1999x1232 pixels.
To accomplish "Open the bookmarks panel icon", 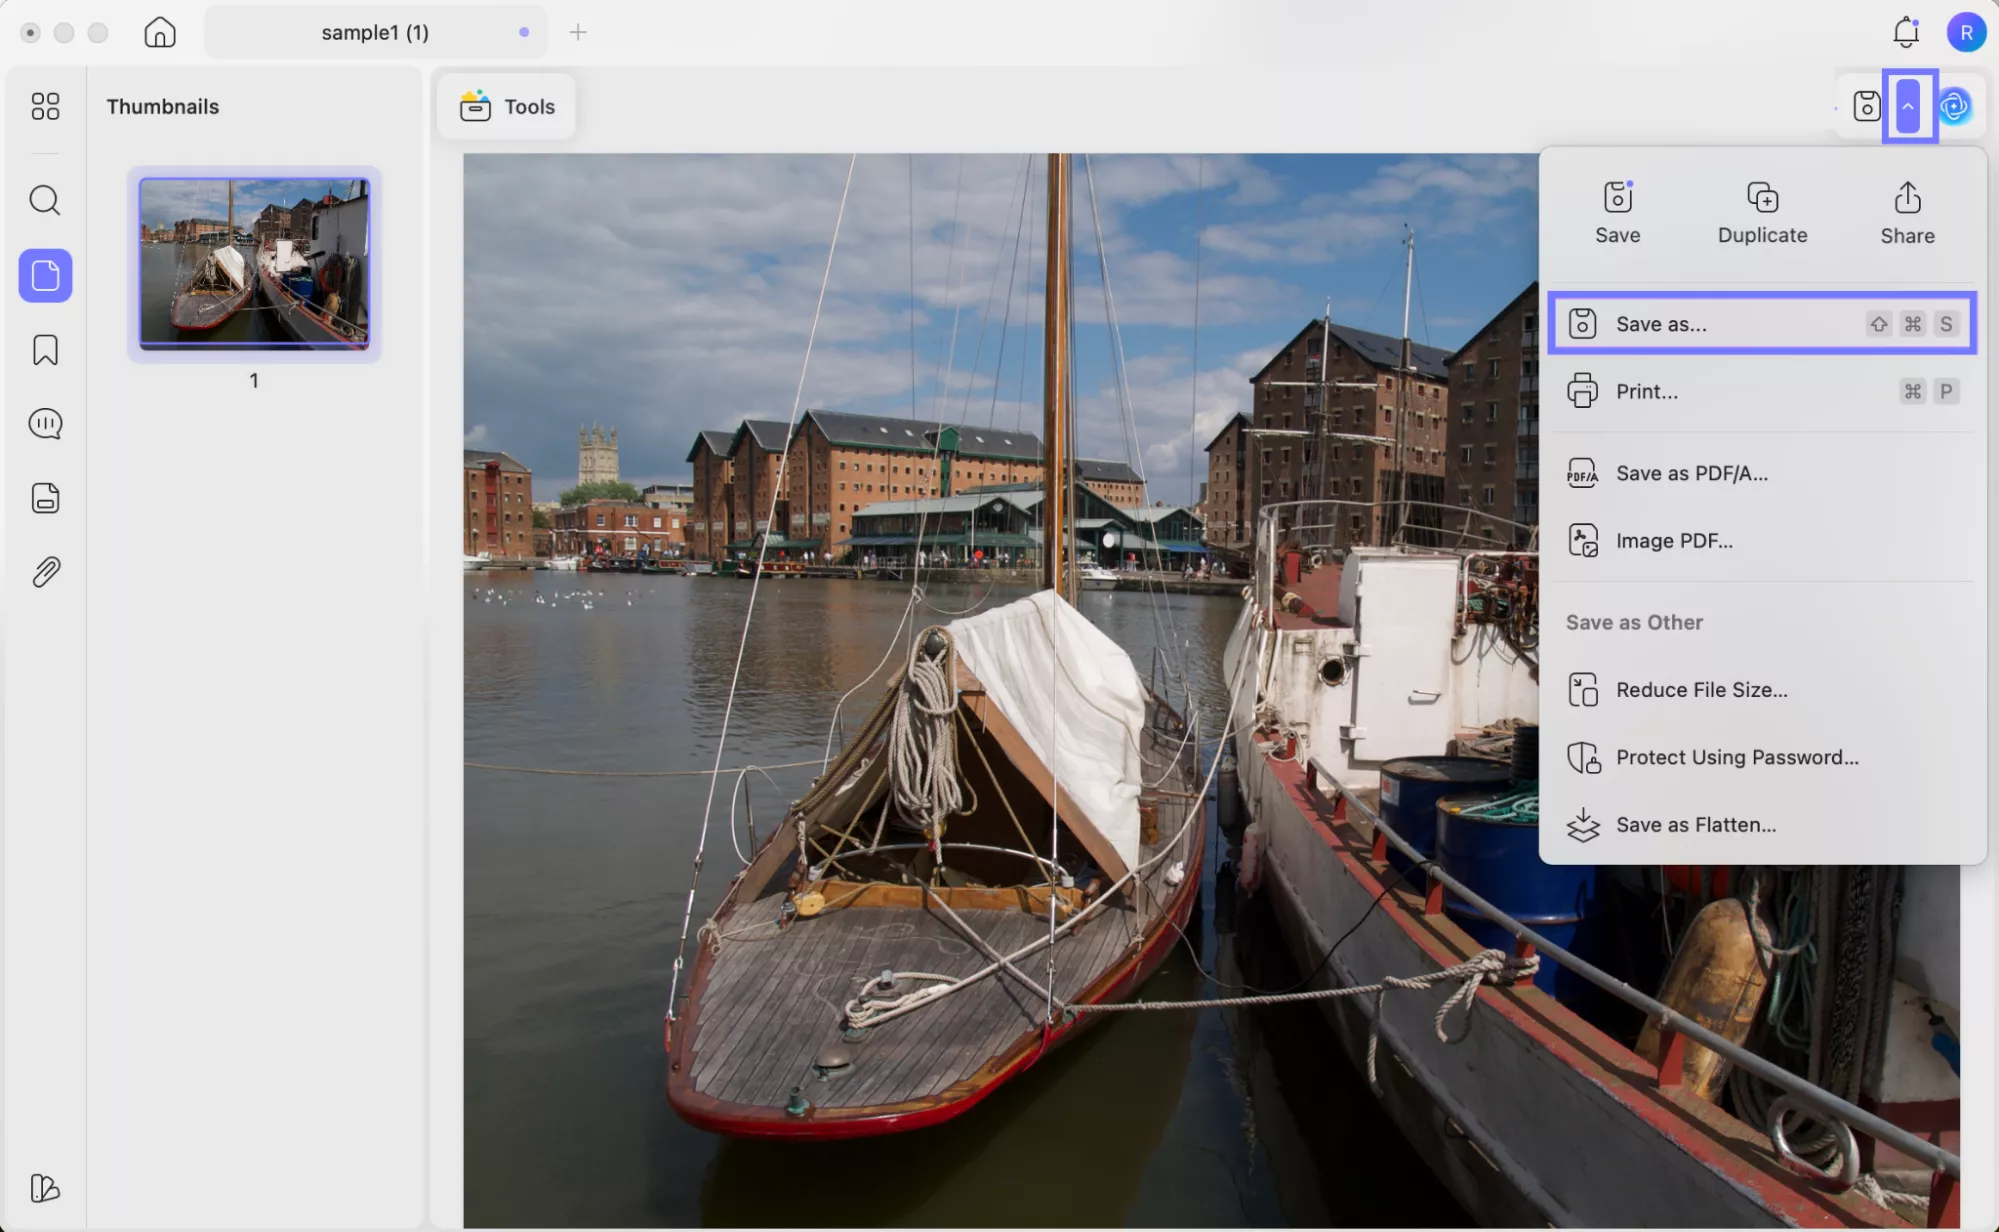I will click(45, 350).
